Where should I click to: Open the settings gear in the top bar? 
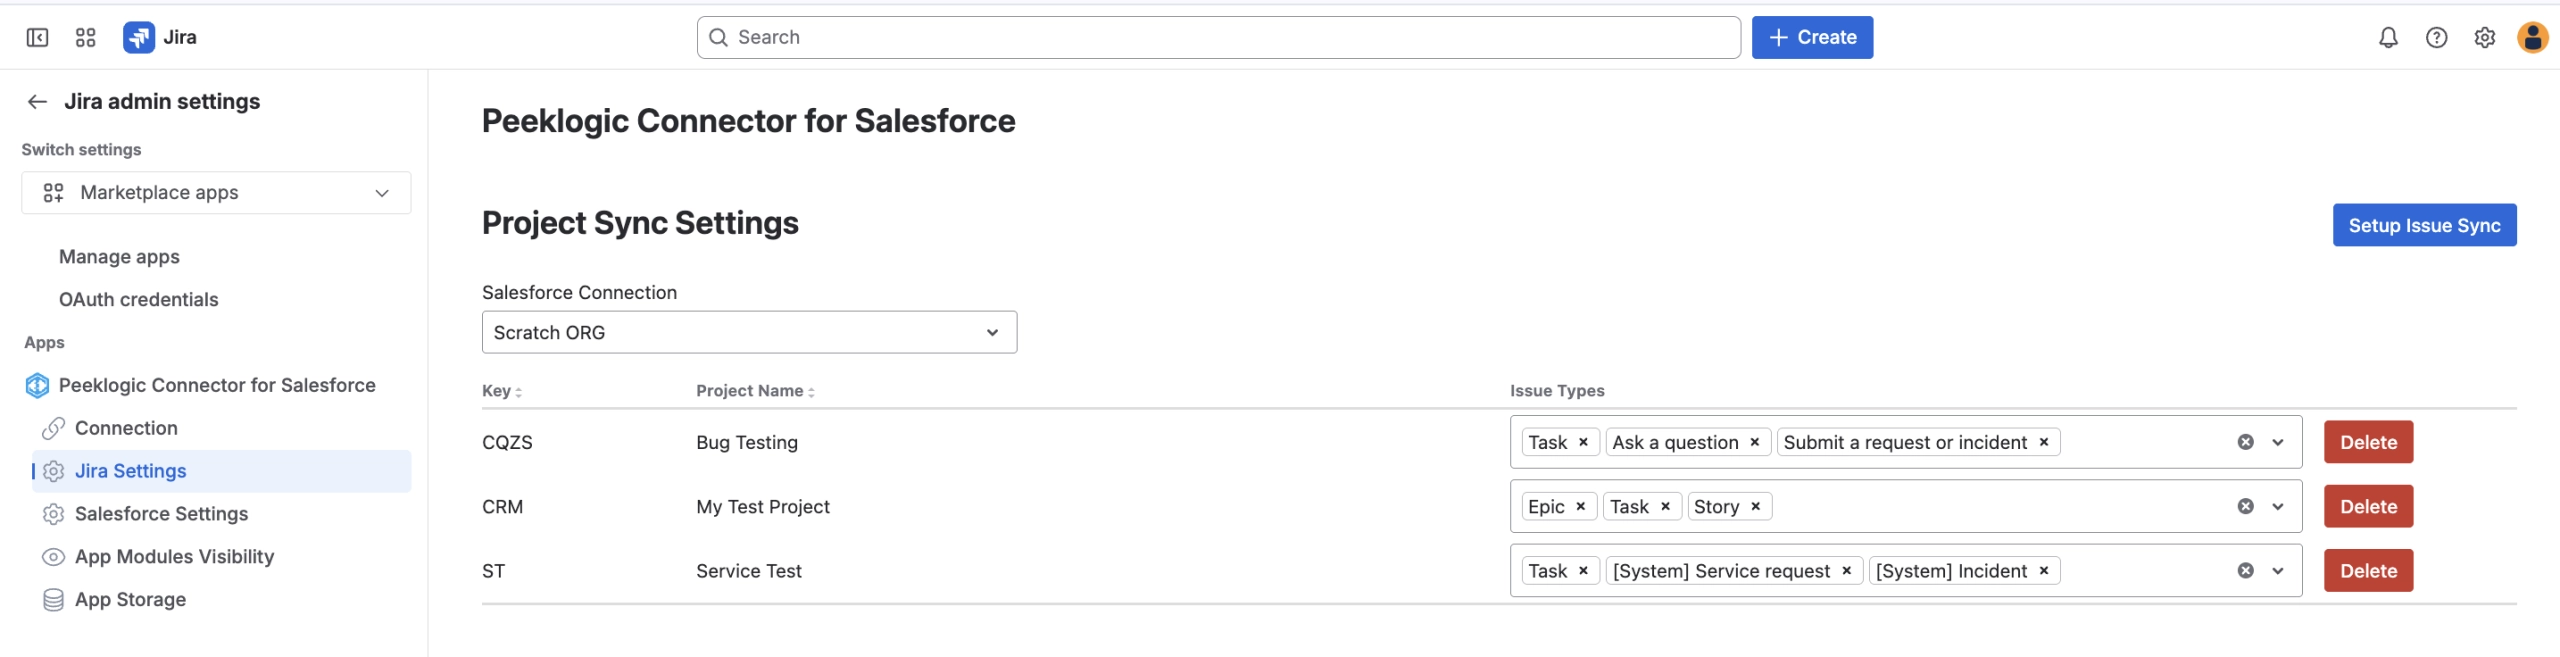pos(2485,38)
